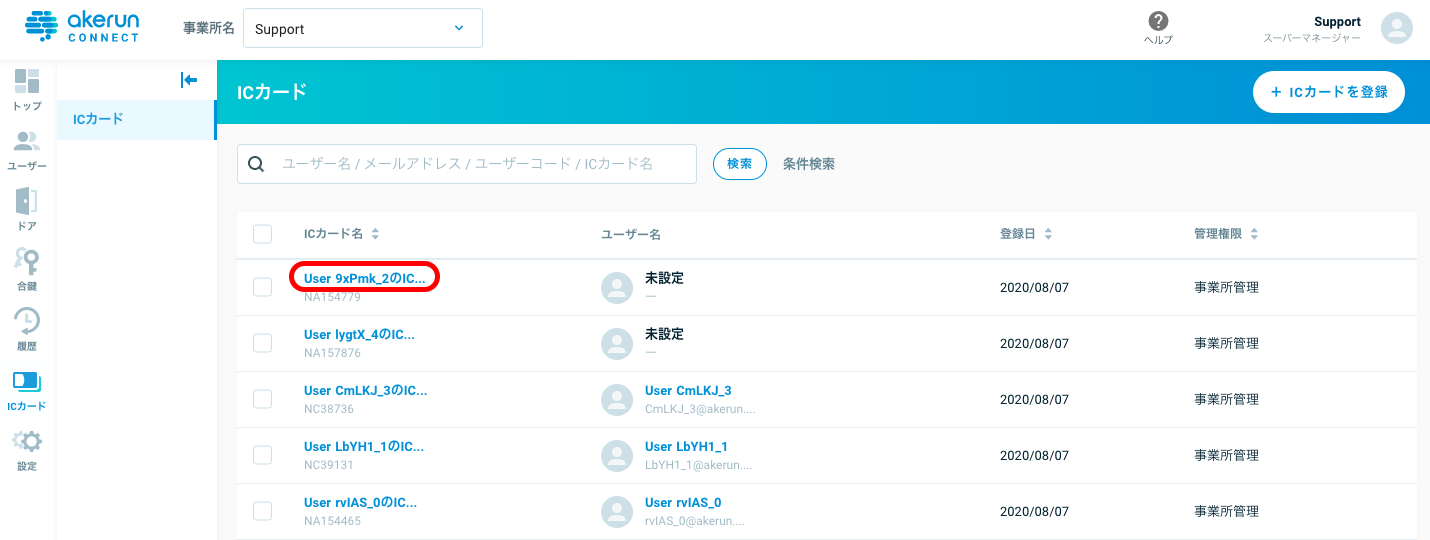
Task: Open the 設定 gear icon
Action: tap(27, 442)
